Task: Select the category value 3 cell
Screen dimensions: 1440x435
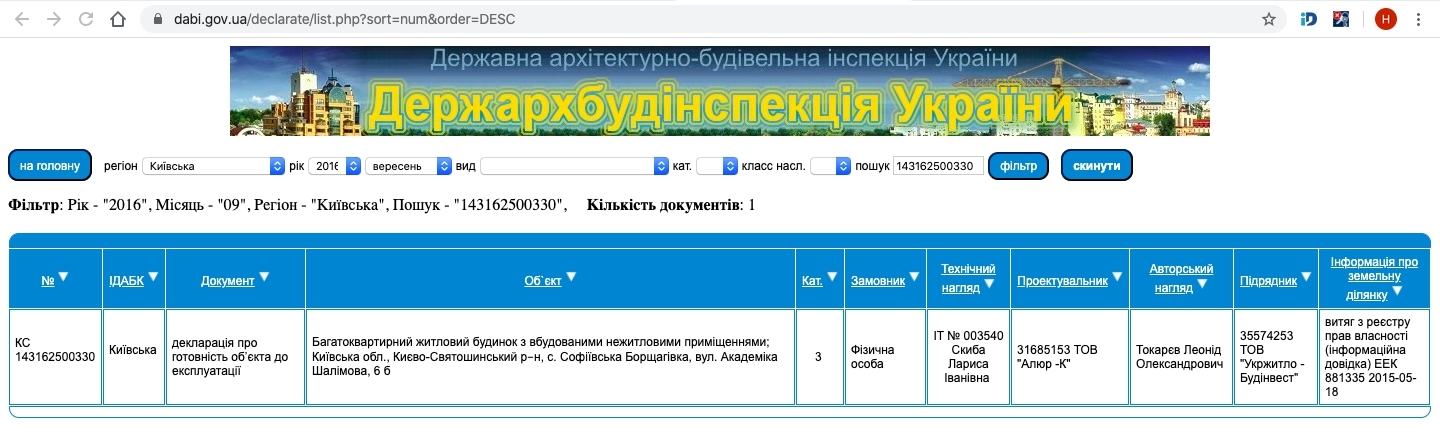Action: tap(819, 357)
